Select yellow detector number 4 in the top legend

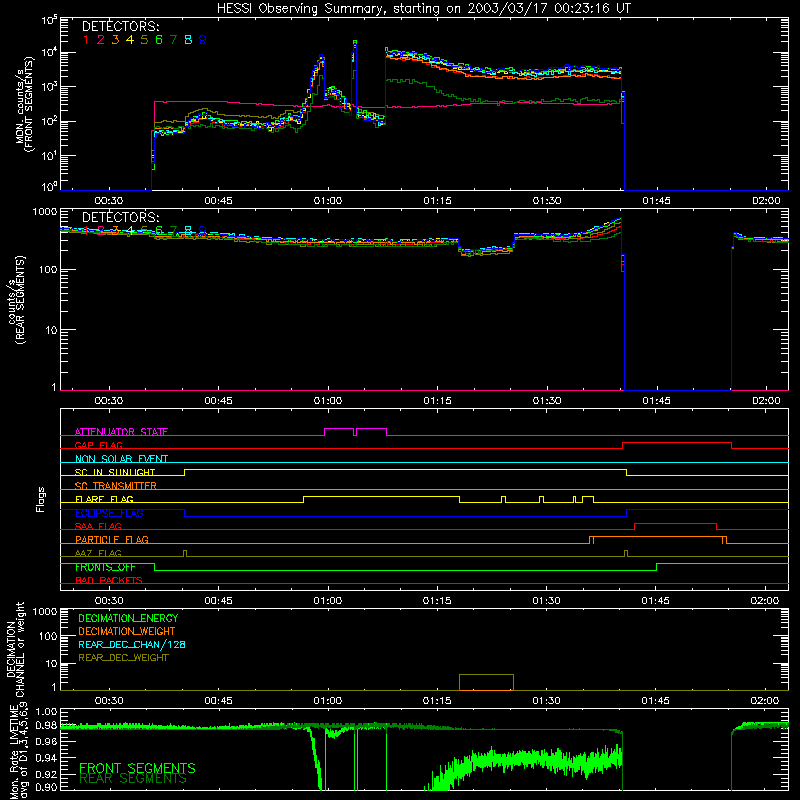tap(130, 40)
